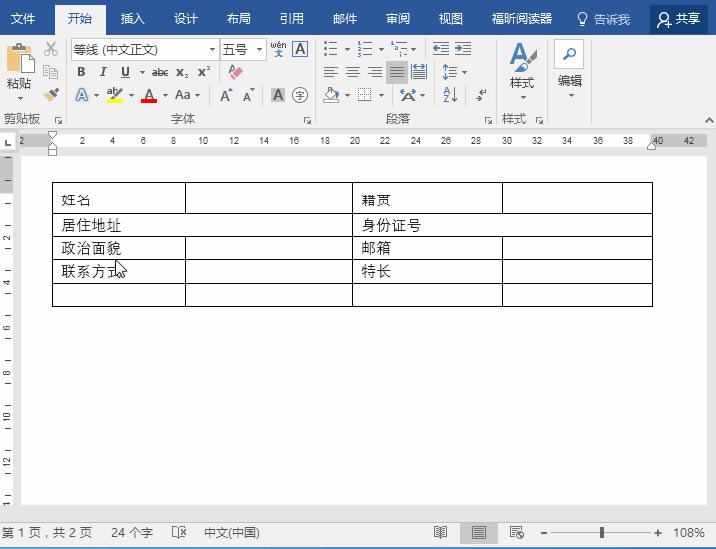Click the Format Painter brush icon

coord(52,94)
